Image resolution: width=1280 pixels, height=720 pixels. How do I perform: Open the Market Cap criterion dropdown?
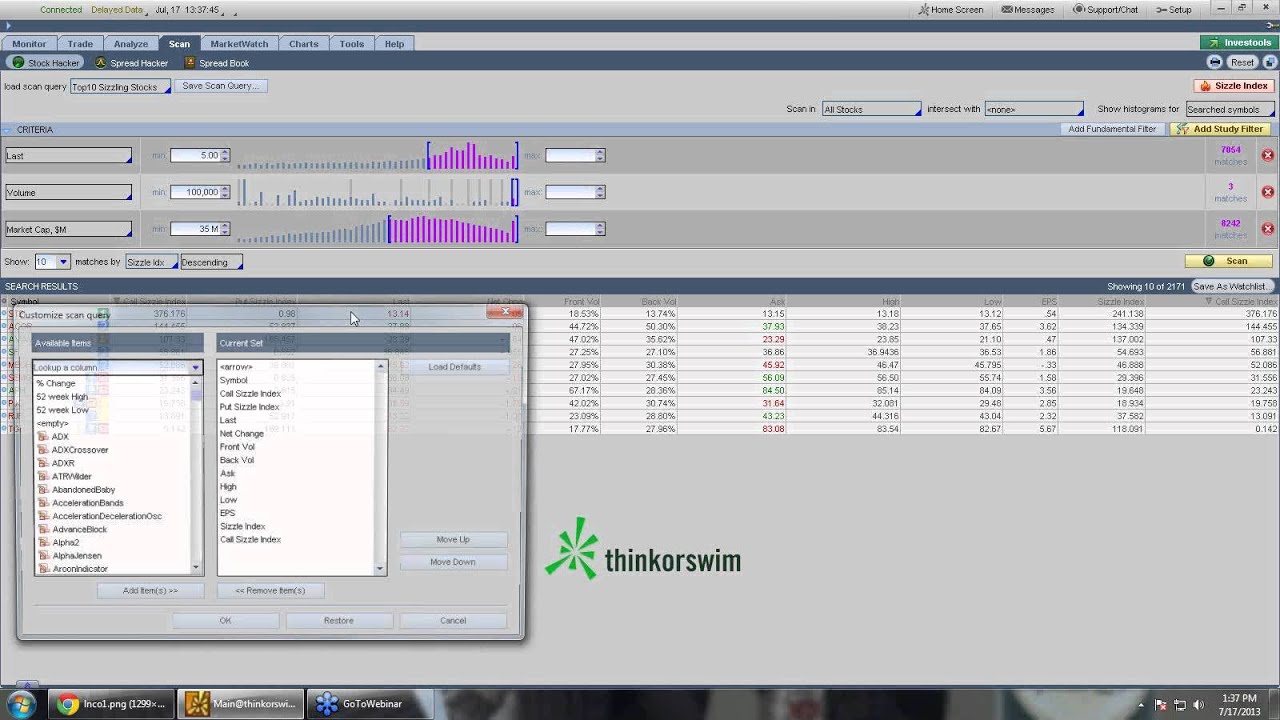pos(68,229)
